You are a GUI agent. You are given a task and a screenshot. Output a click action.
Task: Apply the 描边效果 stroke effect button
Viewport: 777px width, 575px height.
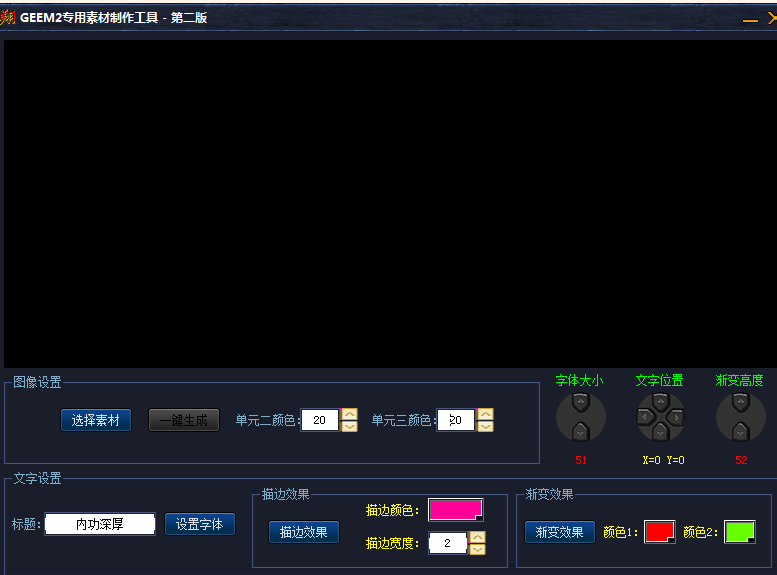click(304, 532)
